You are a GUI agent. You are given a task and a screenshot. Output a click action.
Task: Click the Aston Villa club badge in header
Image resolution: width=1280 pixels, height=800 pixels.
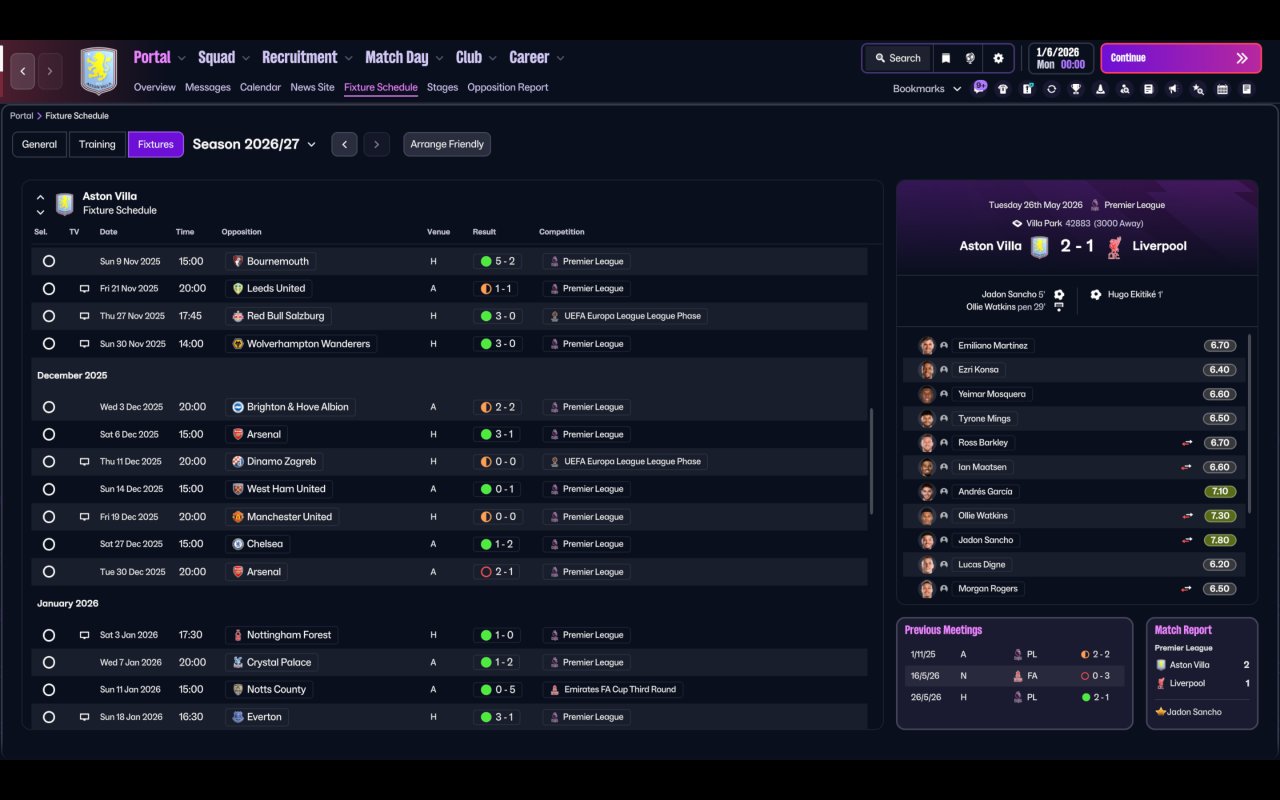point(99,71)
